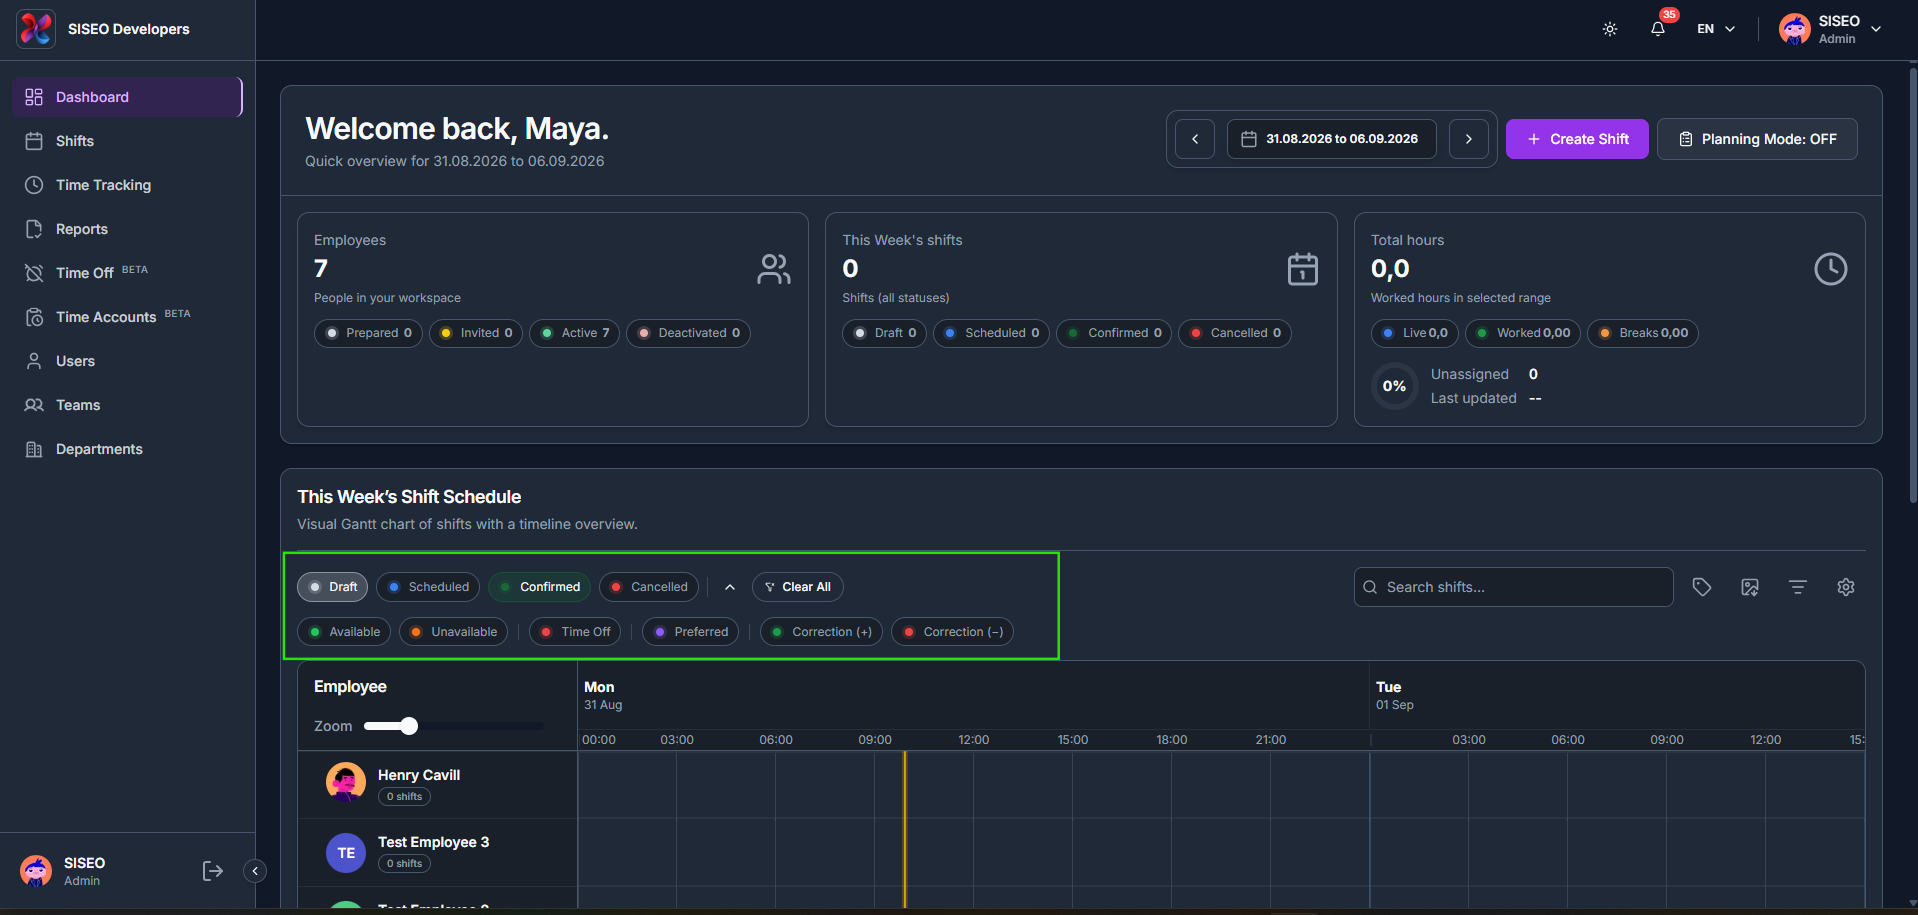Open Dashboard in sidebar
Image resolution: width=1918 pixels, height=915 pixels.
click(x=127, y=97)
